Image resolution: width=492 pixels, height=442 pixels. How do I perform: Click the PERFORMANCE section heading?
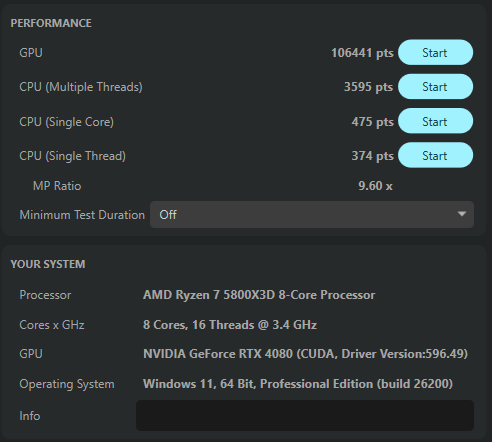click(51, 23)
